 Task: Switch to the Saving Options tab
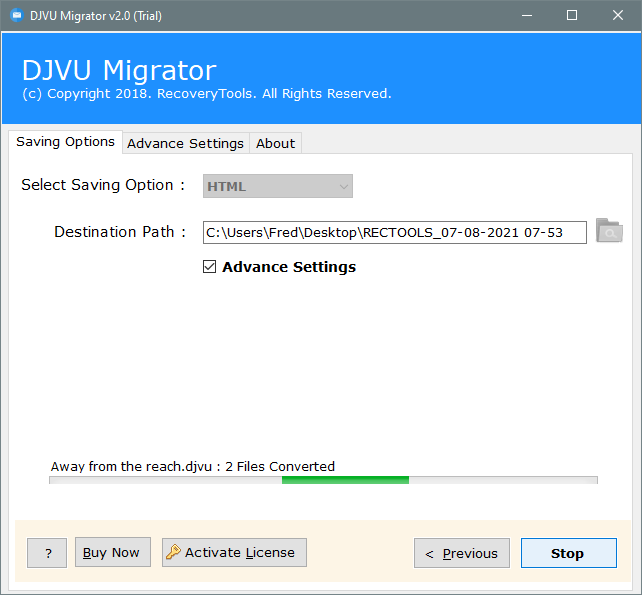(x=66, y=142)
